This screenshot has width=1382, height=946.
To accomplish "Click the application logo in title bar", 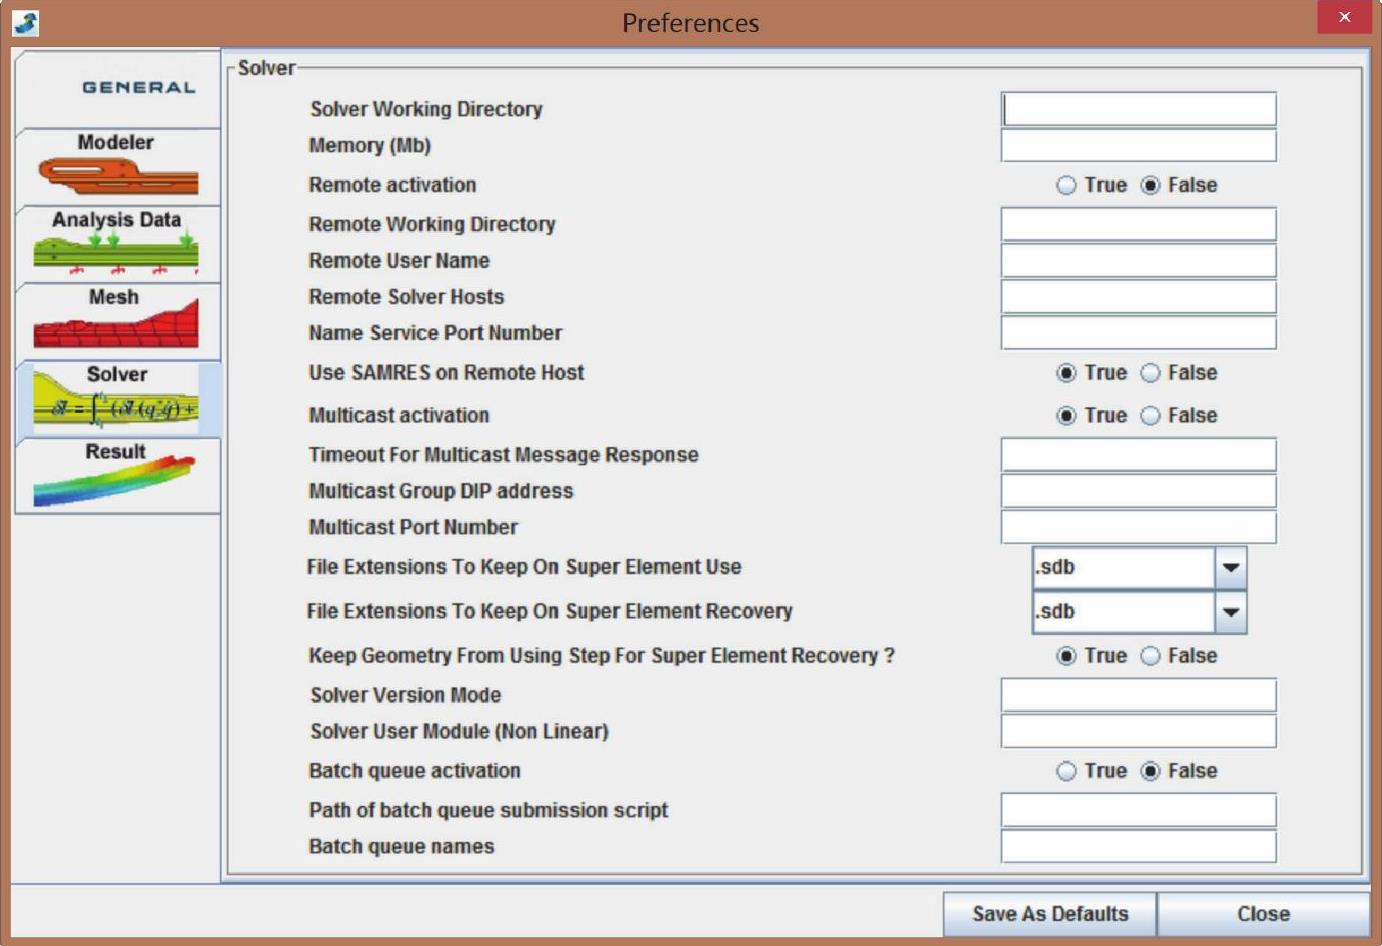I will pyautogui.click(x=26, y=23).
